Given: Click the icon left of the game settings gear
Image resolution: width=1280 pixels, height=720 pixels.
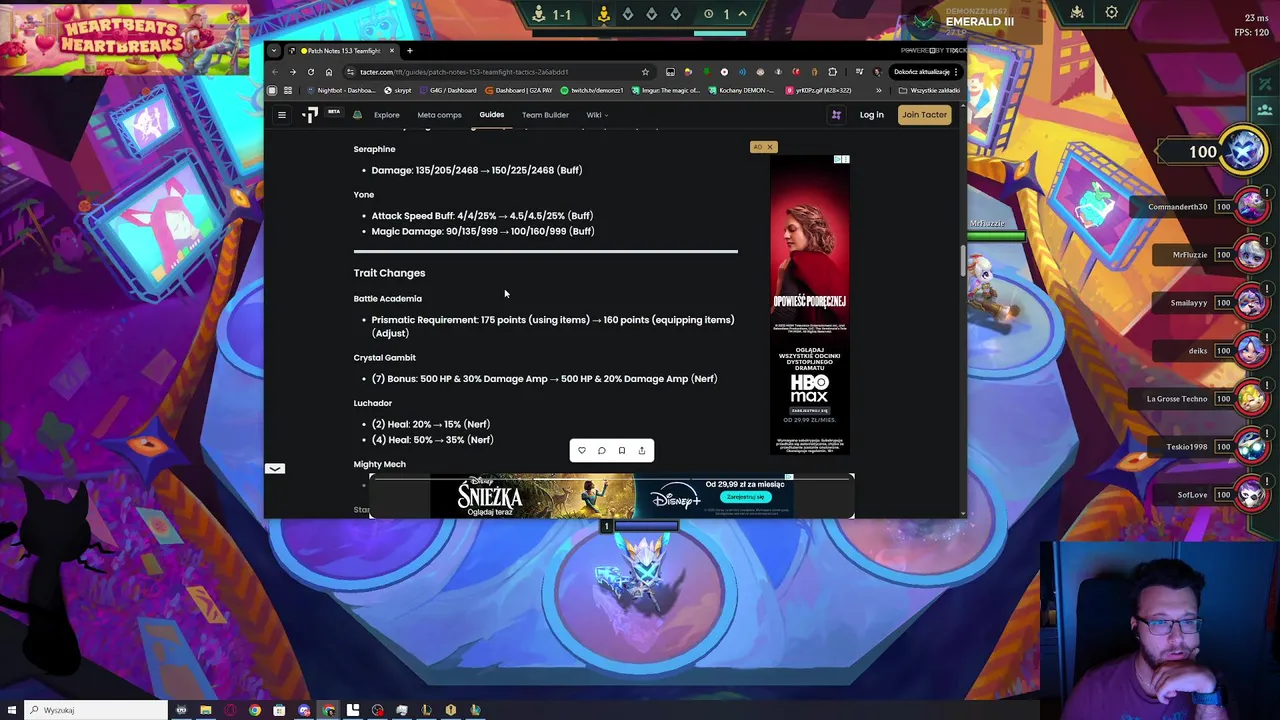Looking at the screenshot, I should click(x=1077, y=13).
